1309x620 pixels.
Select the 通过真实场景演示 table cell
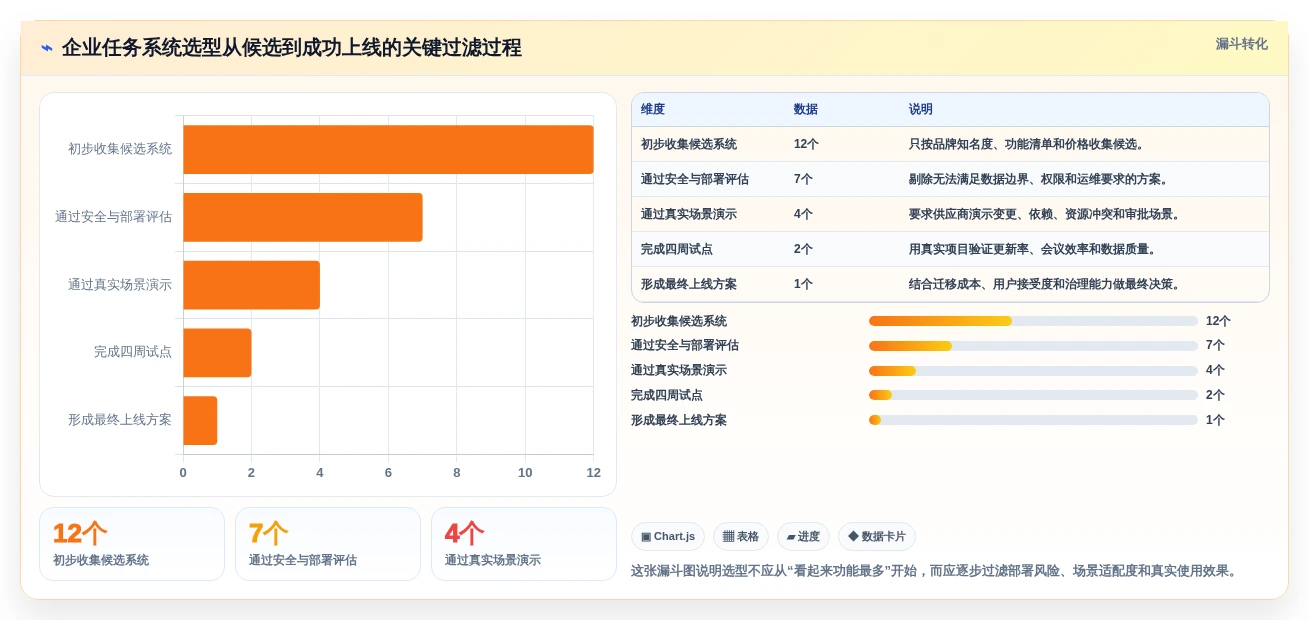tap(689, 214)
